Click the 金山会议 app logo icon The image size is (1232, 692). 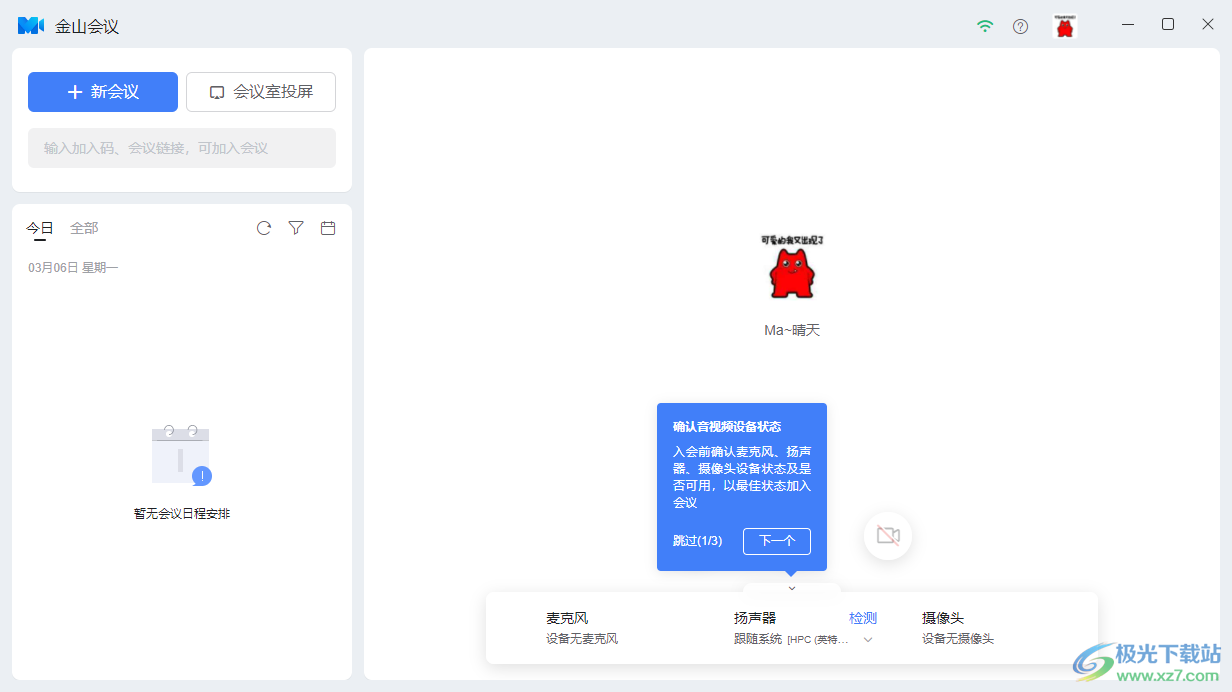pyautogui.click(x=31, y=26)
